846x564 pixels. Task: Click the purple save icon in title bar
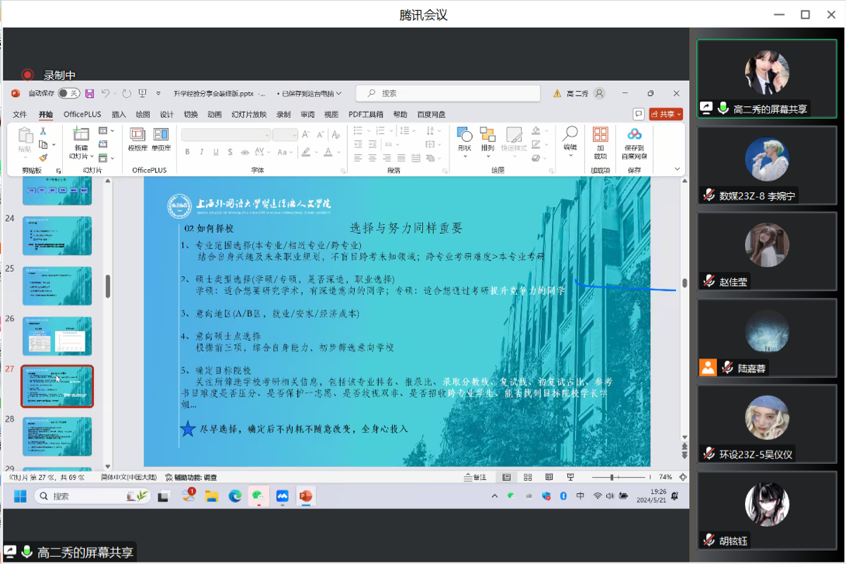(x=89, y=94)
